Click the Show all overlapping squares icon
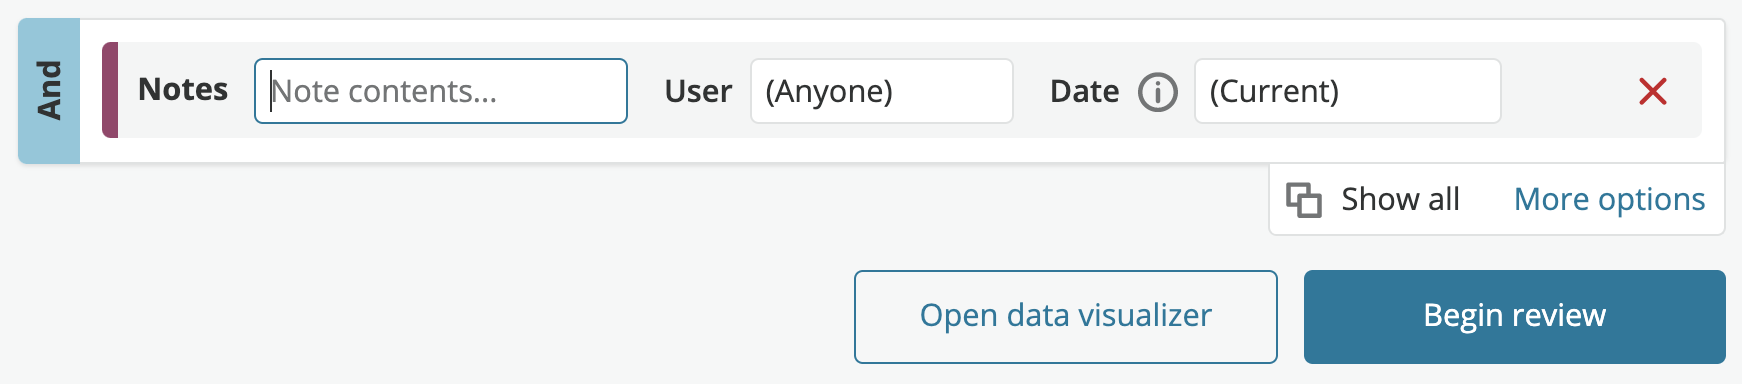The height and width of the screenshot is (384, 1742). click(x=1303, y=200)
